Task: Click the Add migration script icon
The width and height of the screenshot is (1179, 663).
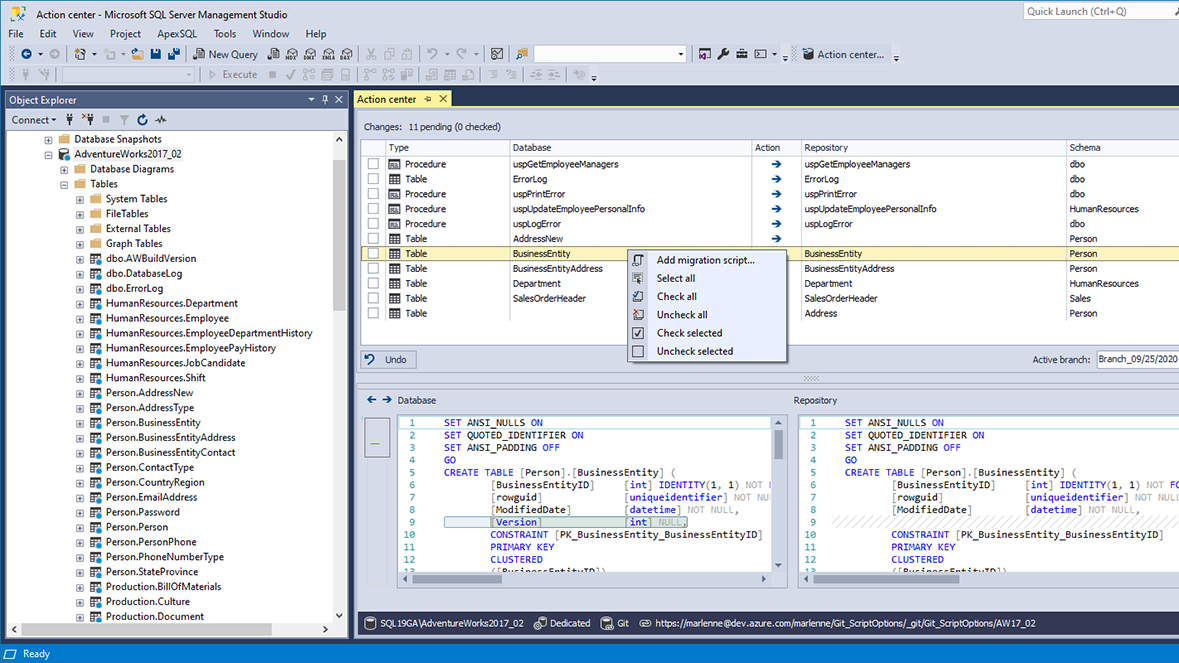Action: click(638, 260)
